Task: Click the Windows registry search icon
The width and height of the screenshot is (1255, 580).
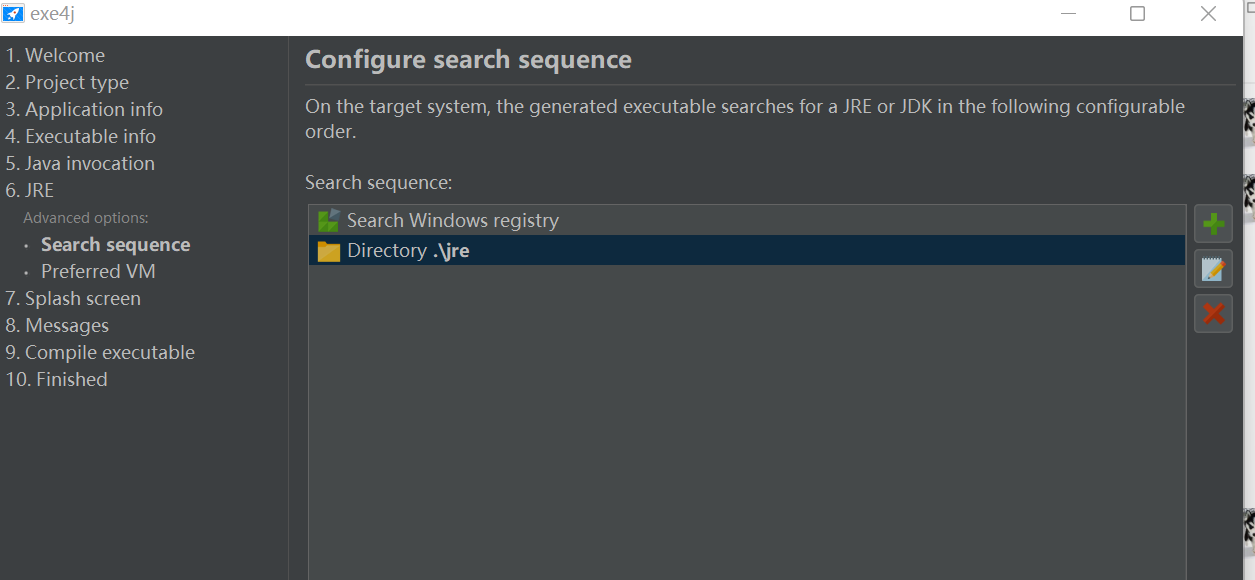Action: 328,221
